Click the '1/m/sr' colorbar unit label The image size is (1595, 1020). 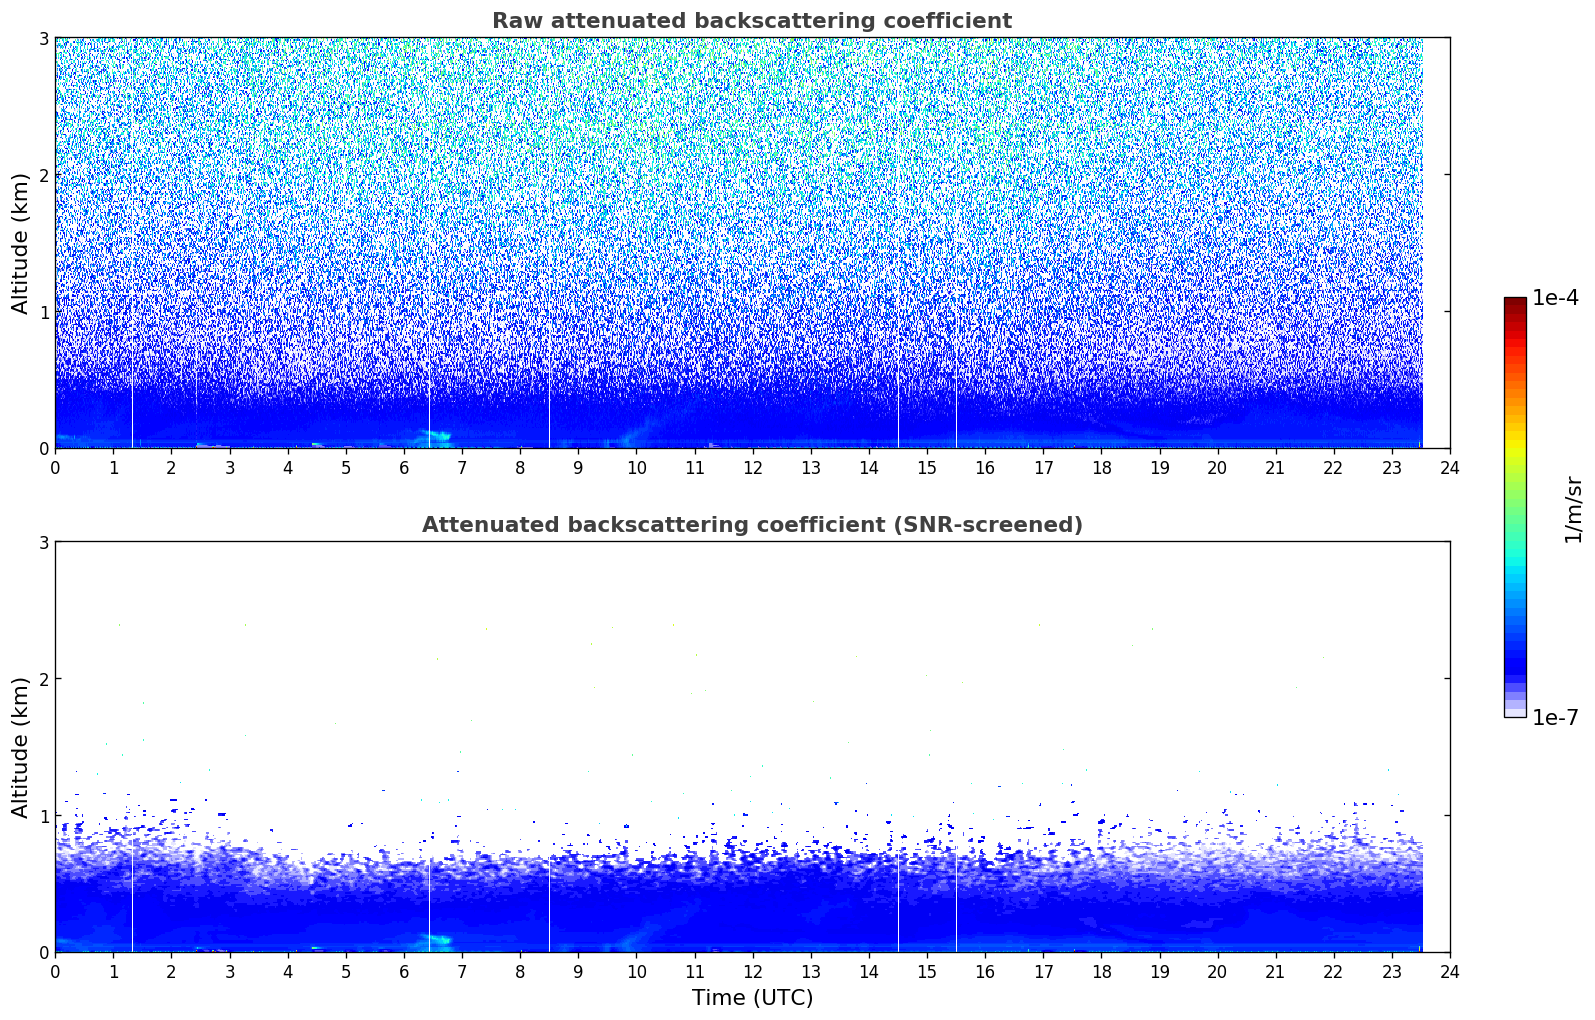(x=1573, y=509)
